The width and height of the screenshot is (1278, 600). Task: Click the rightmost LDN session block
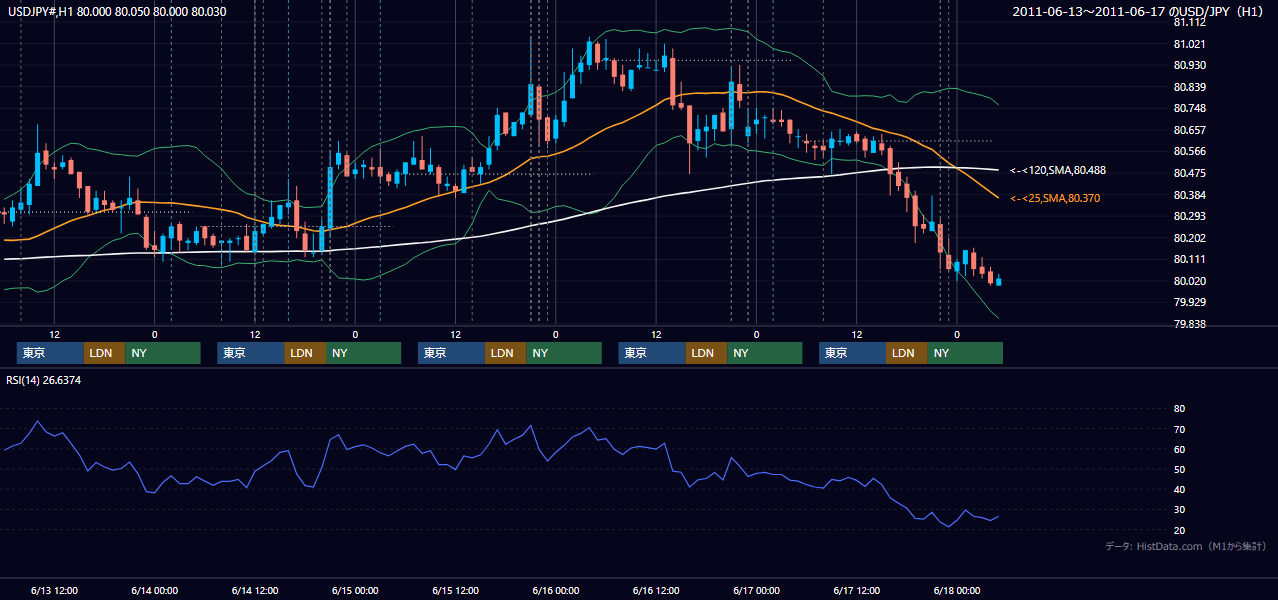[x=906, y=353]
